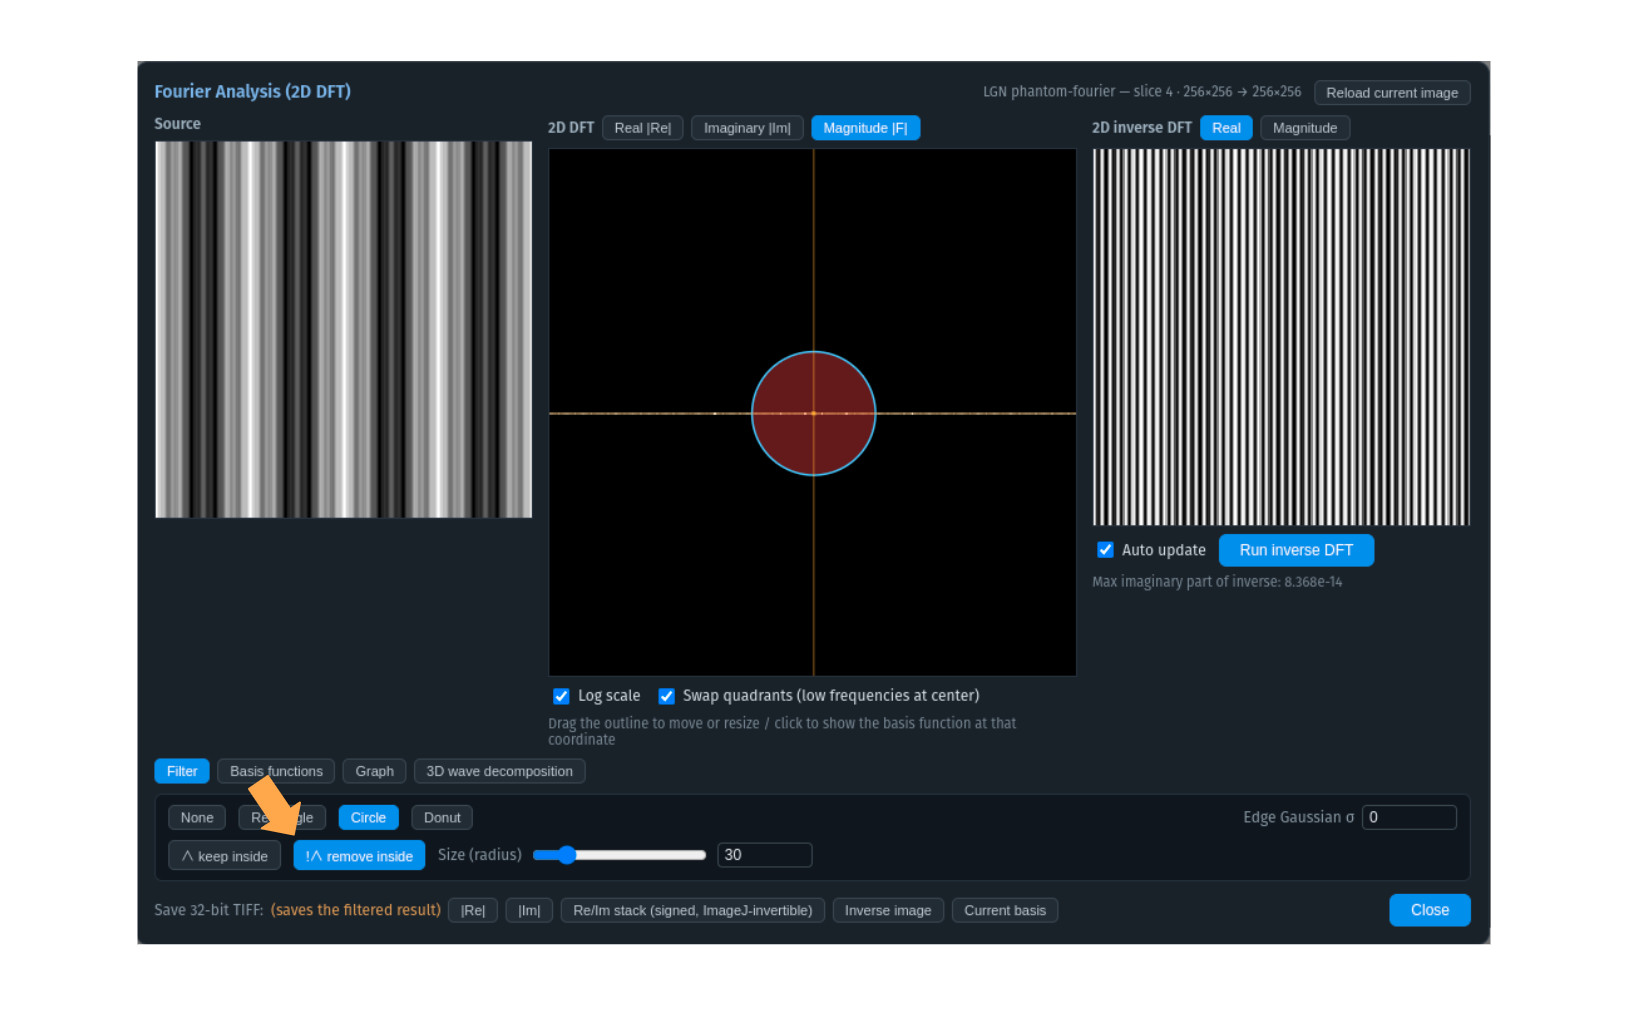The height and width of the screenshot is (1012, 1625).
Task: Open the Basis functions tab
Action: (276, 771)
